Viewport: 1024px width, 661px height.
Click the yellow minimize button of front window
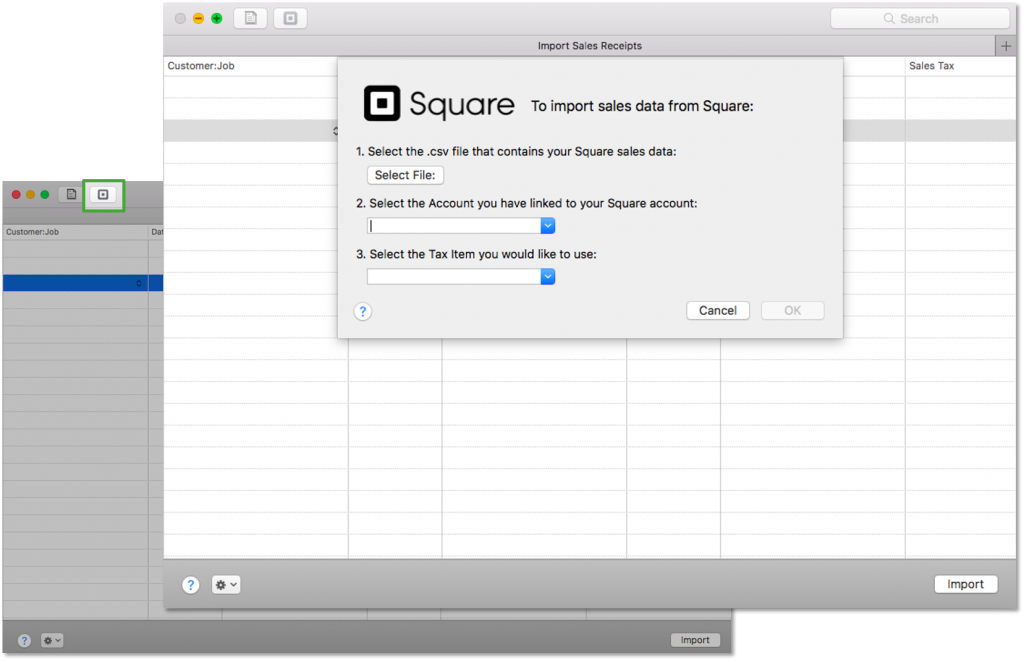pyautogui.click(x=199, y=18)
